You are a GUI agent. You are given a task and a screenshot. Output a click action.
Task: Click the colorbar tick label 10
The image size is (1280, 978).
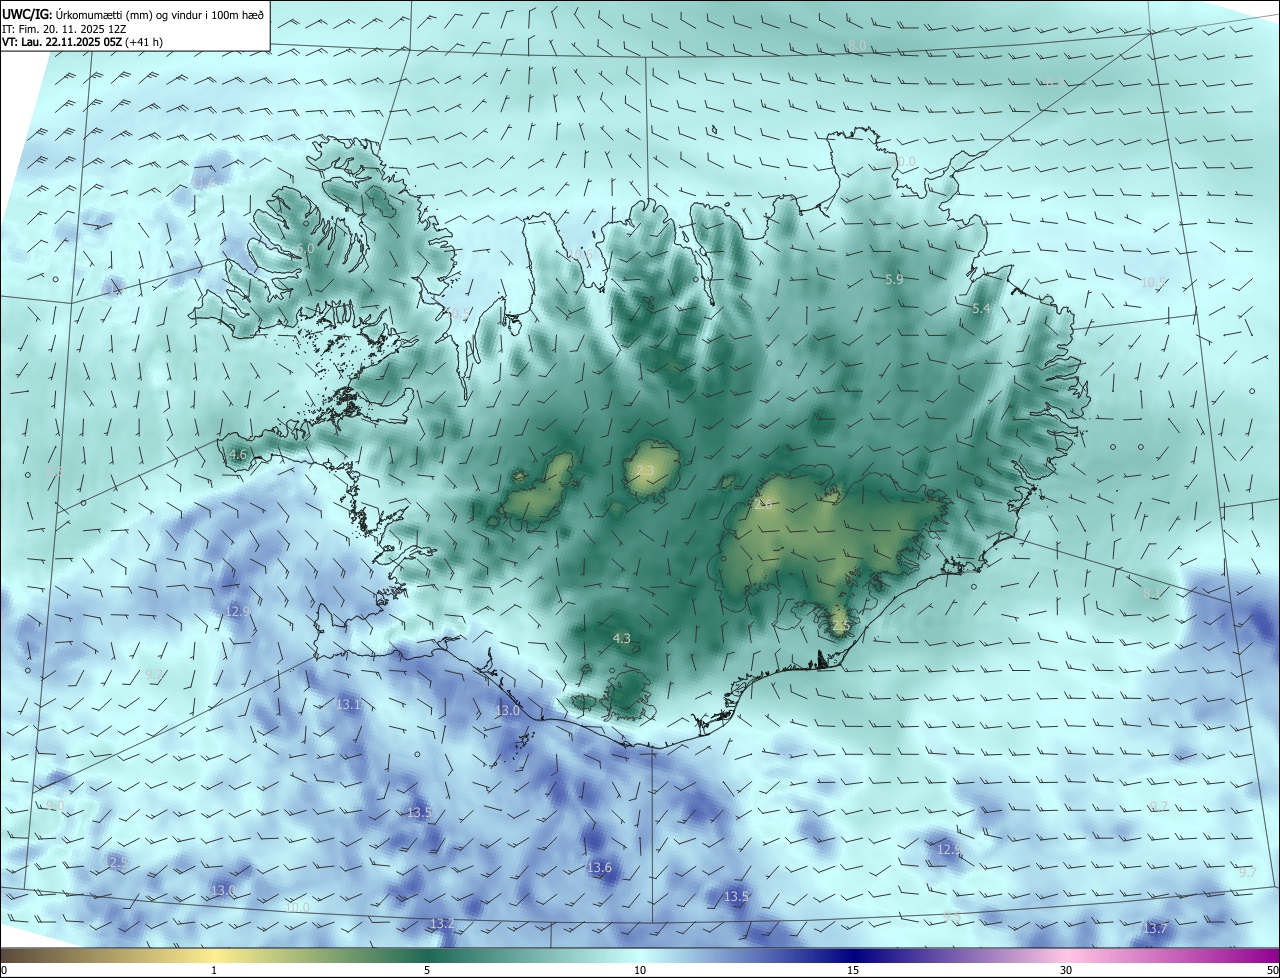click(x=640, y=971)
